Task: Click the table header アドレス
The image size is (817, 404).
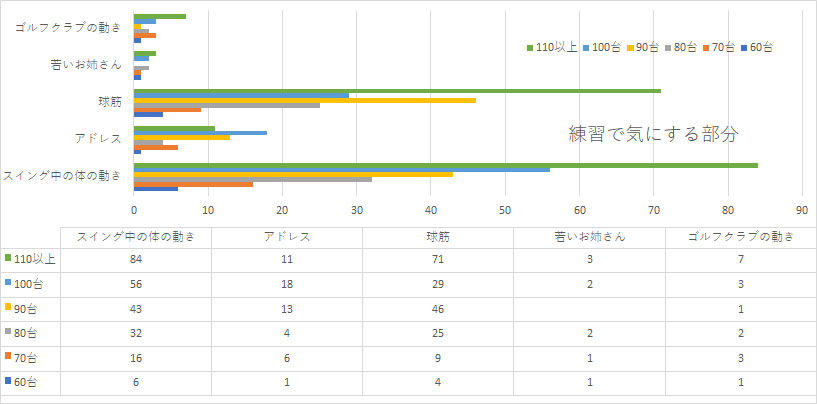Action: pyautogui.click(x=287, y=237)
